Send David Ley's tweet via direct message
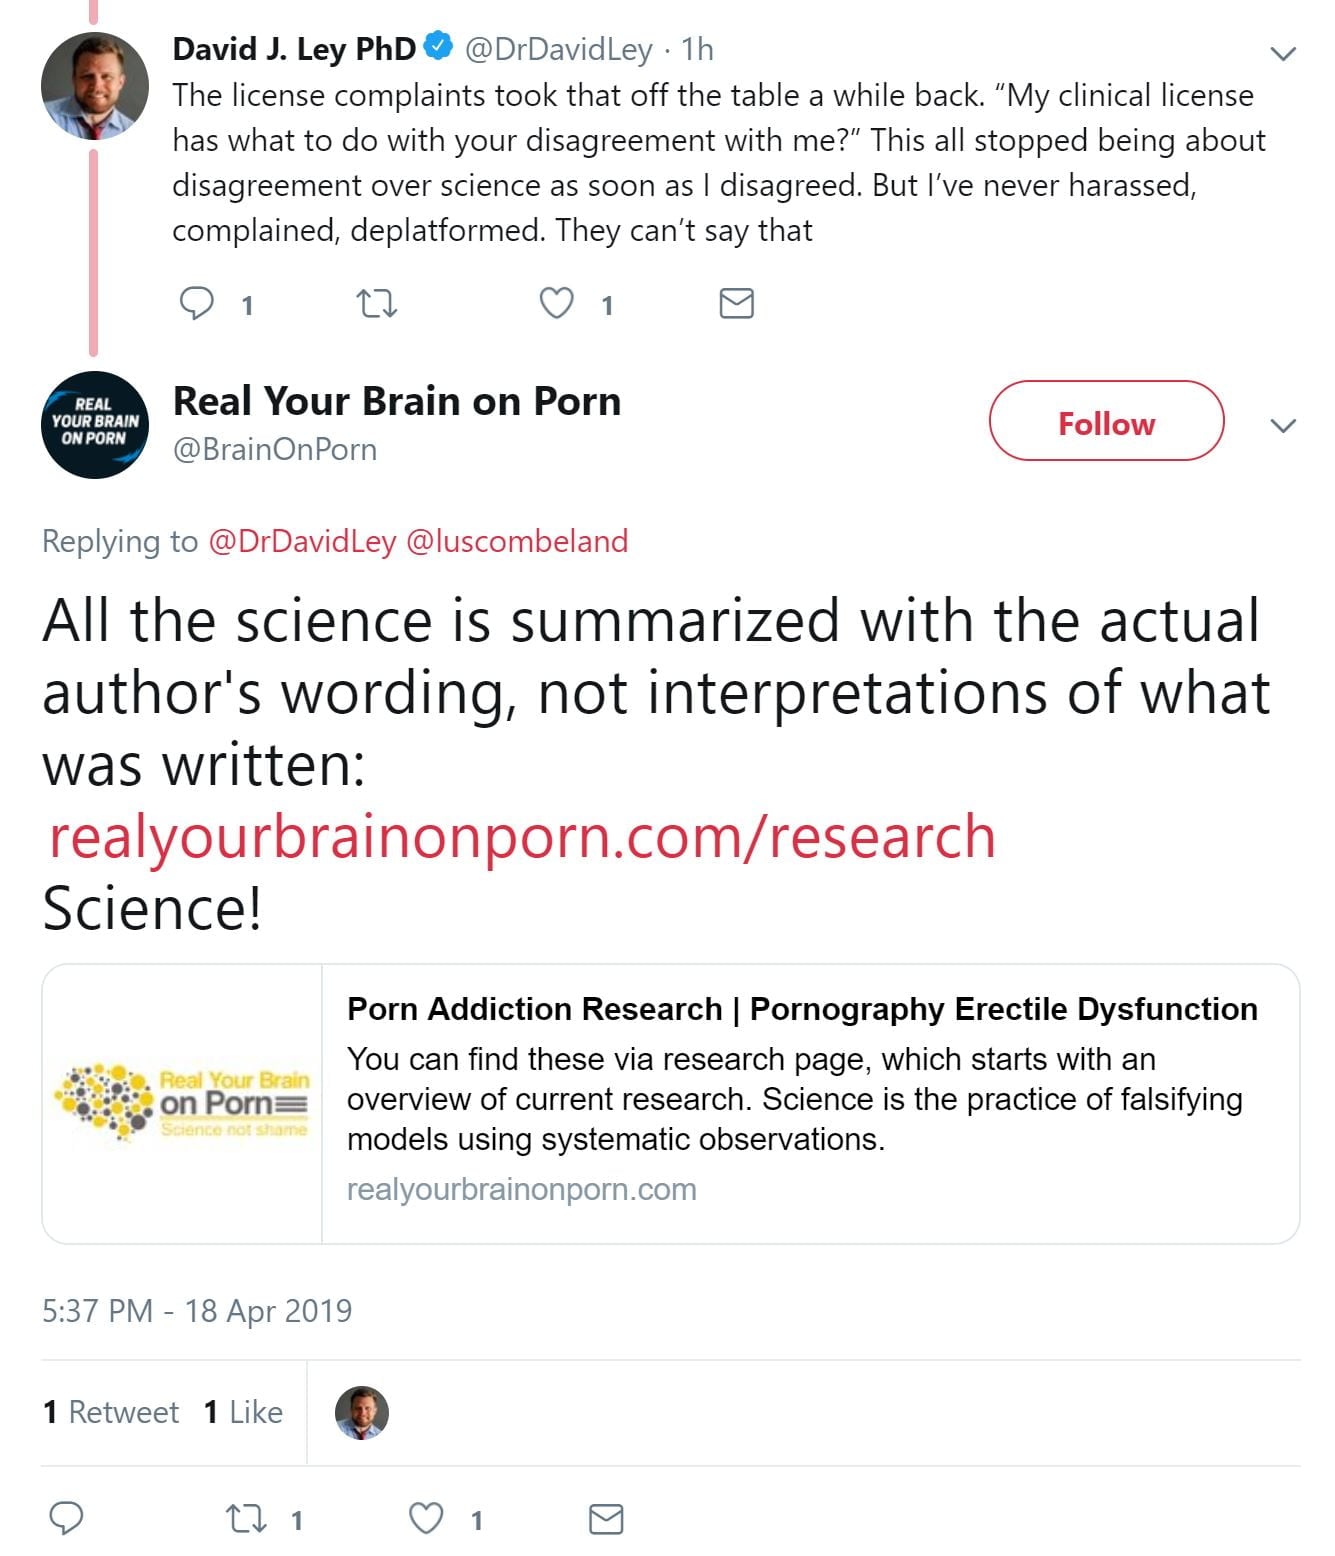 click(x=736, y=303)
